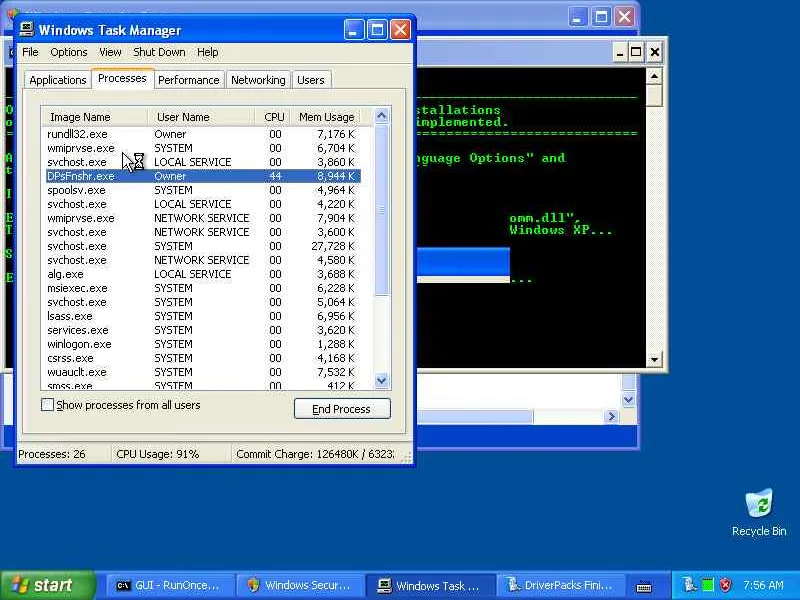Open the File menu in Task Manager
800x600 pixels.
tap(30, 52)
